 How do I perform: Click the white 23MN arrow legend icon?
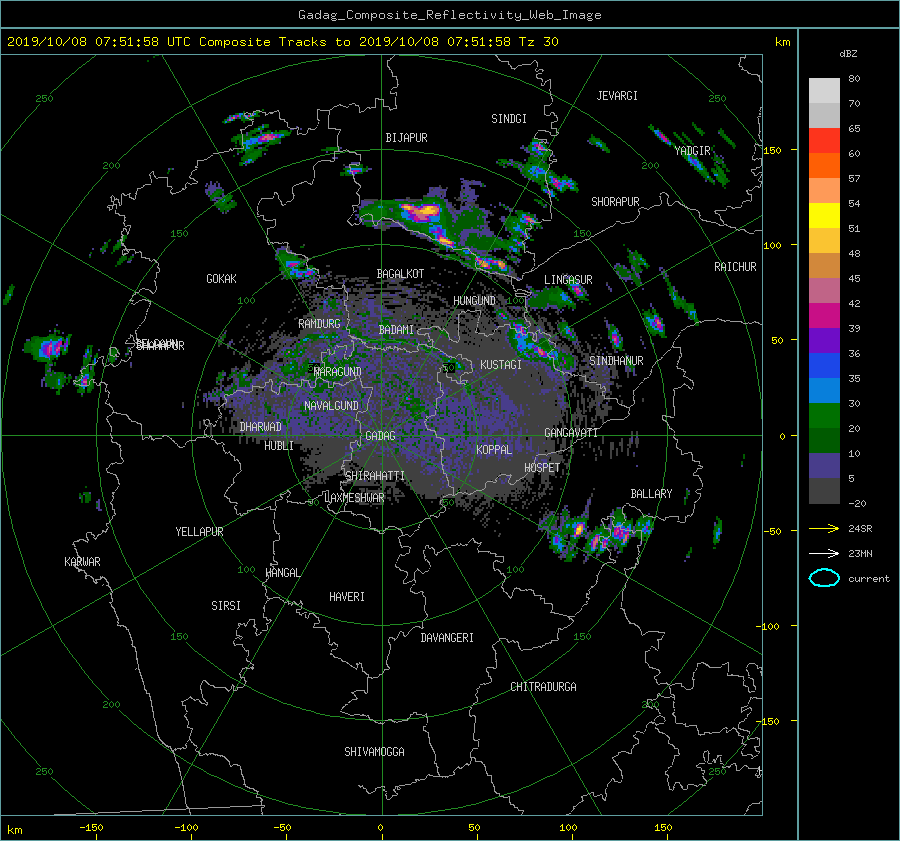tap(824, 553)
